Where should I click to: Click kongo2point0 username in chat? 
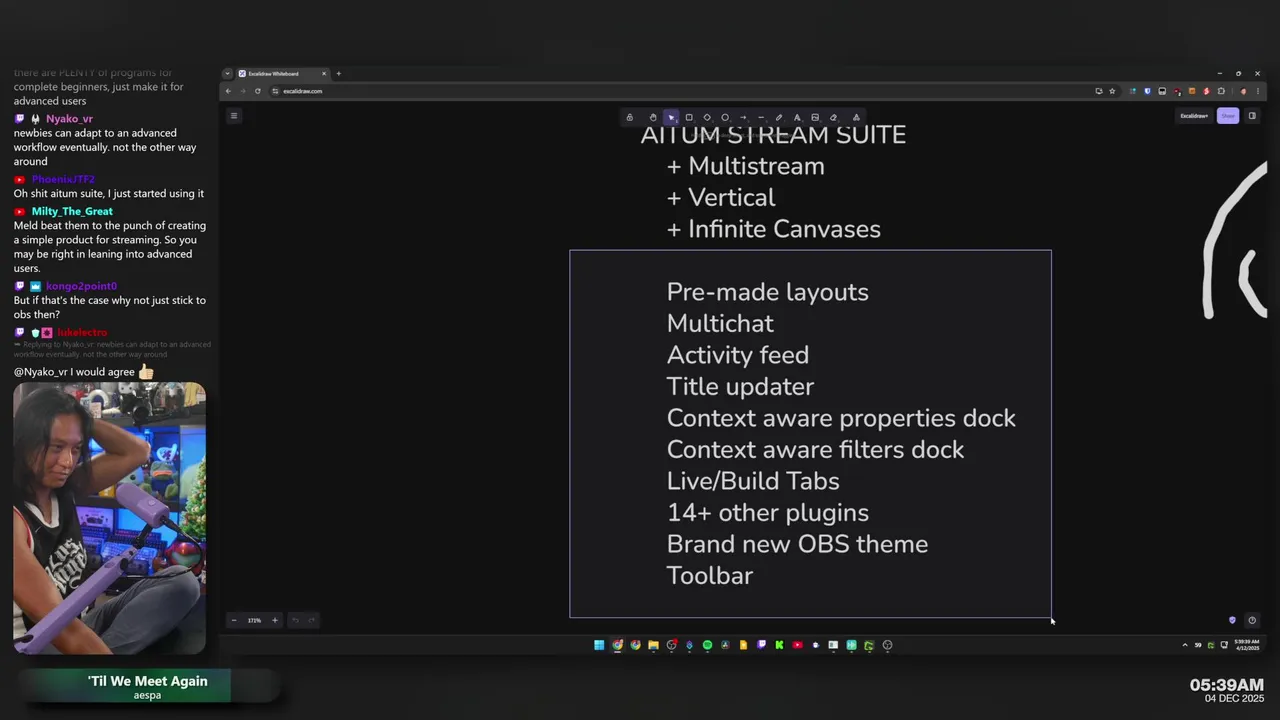click(x=81, y=286)
